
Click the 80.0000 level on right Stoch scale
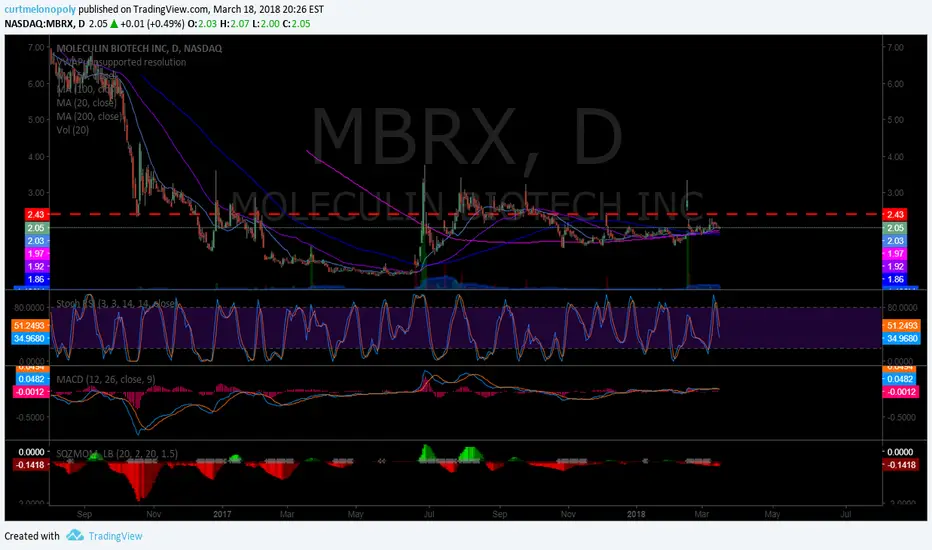[902, 307]
